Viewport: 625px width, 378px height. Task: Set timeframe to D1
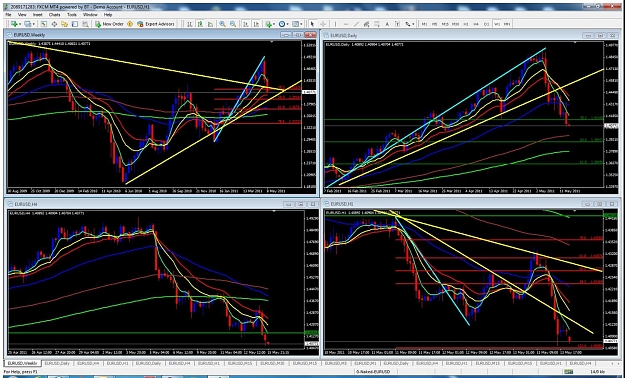click(x=486, y=24)
